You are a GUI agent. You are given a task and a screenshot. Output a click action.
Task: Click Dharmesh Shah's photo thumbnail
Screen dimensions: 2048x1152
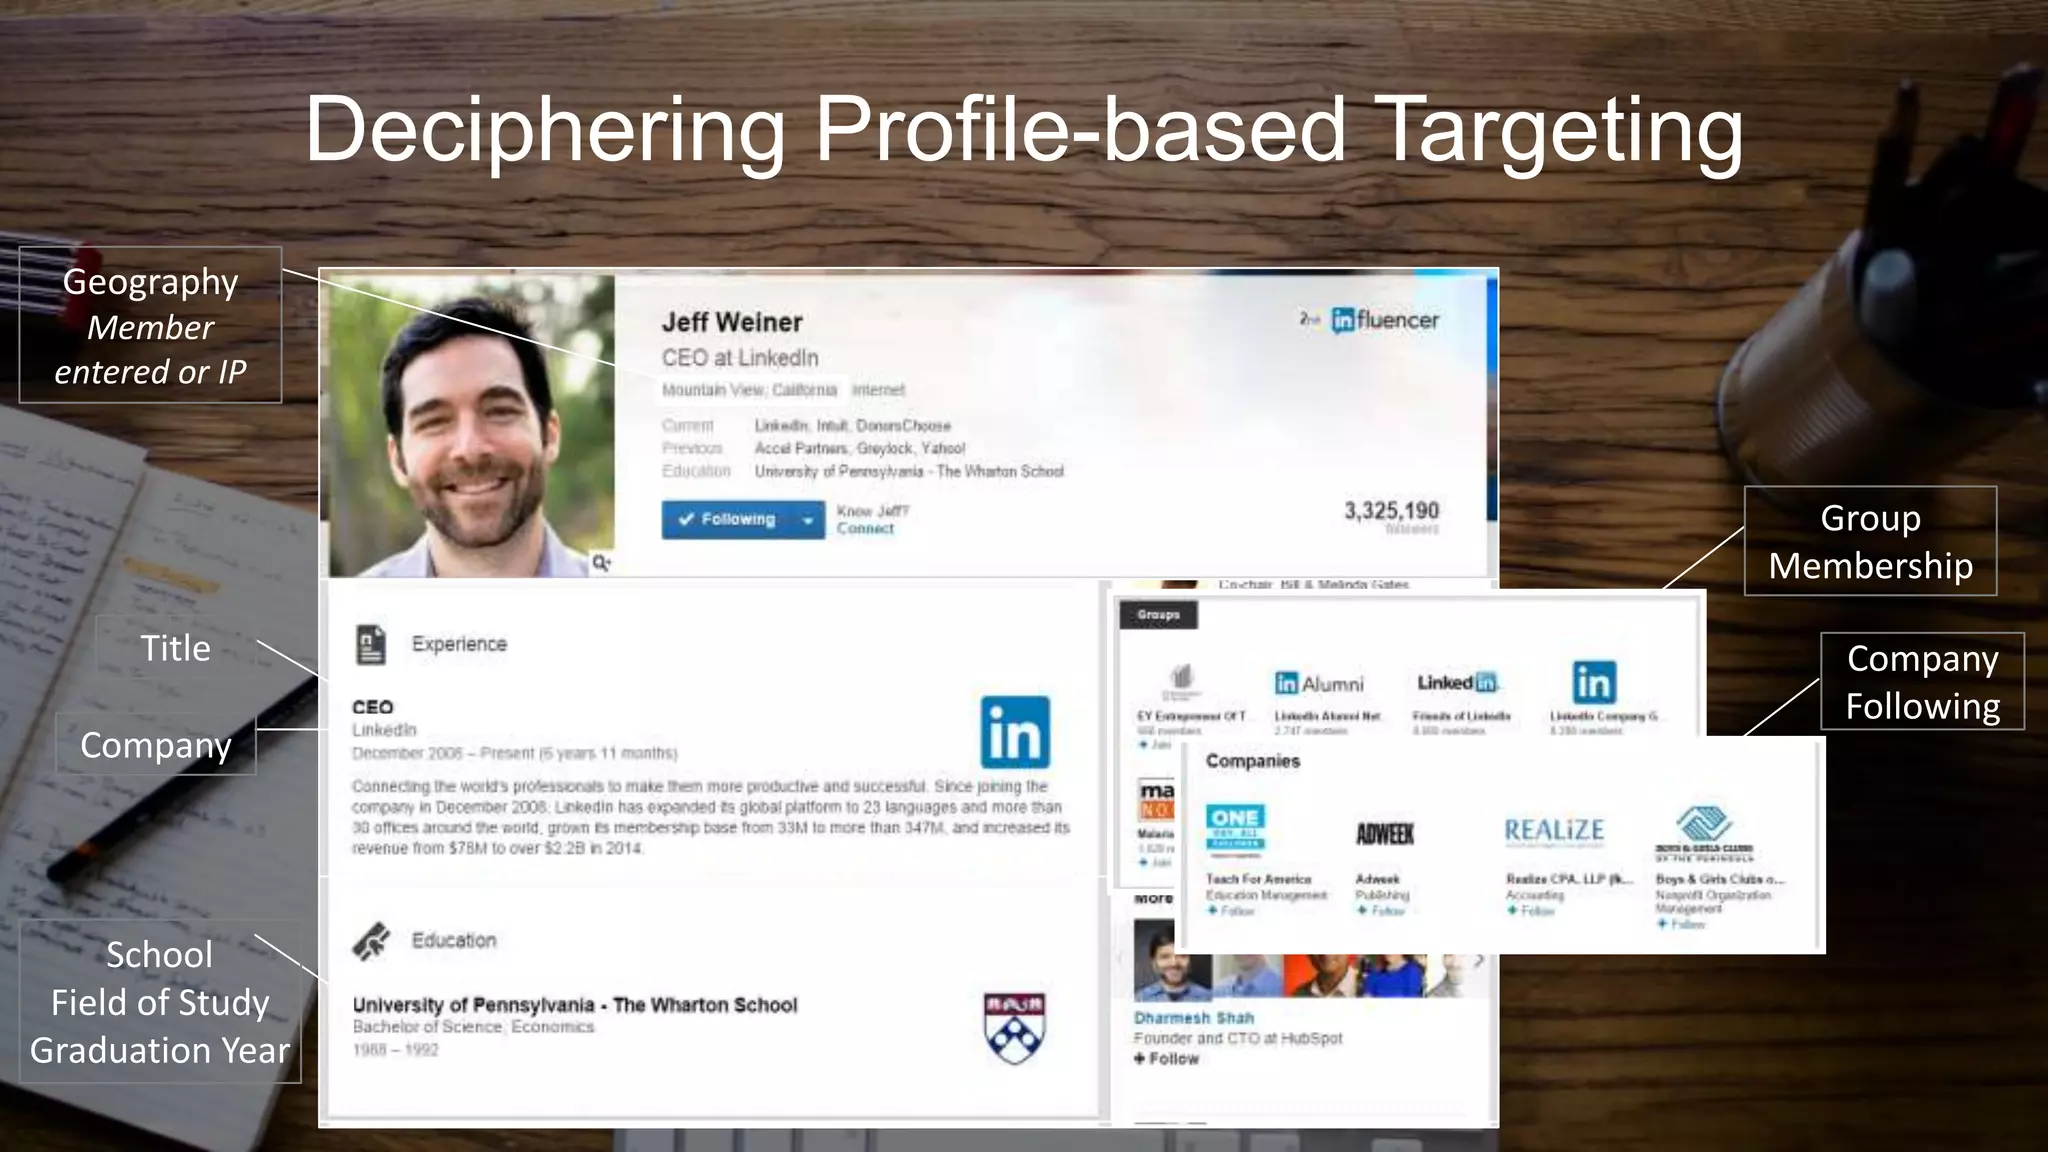tap(1173, 961)
